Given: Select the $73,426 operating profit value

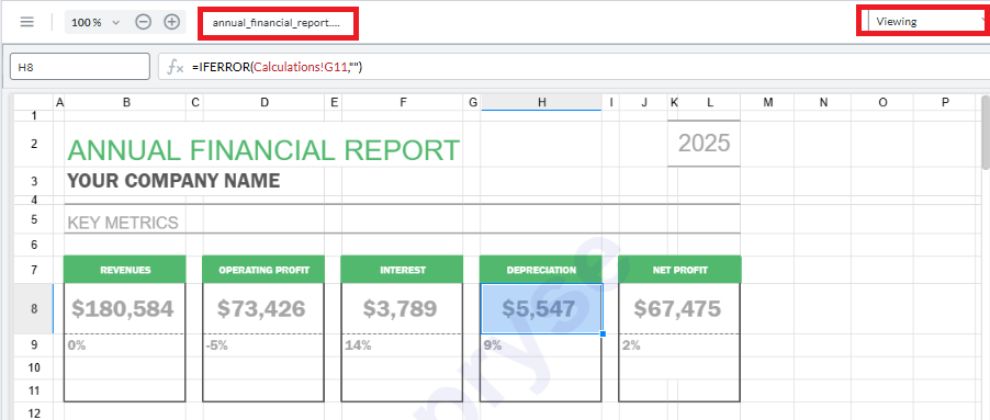Looking at the screenshot, I should coord(261,309).
